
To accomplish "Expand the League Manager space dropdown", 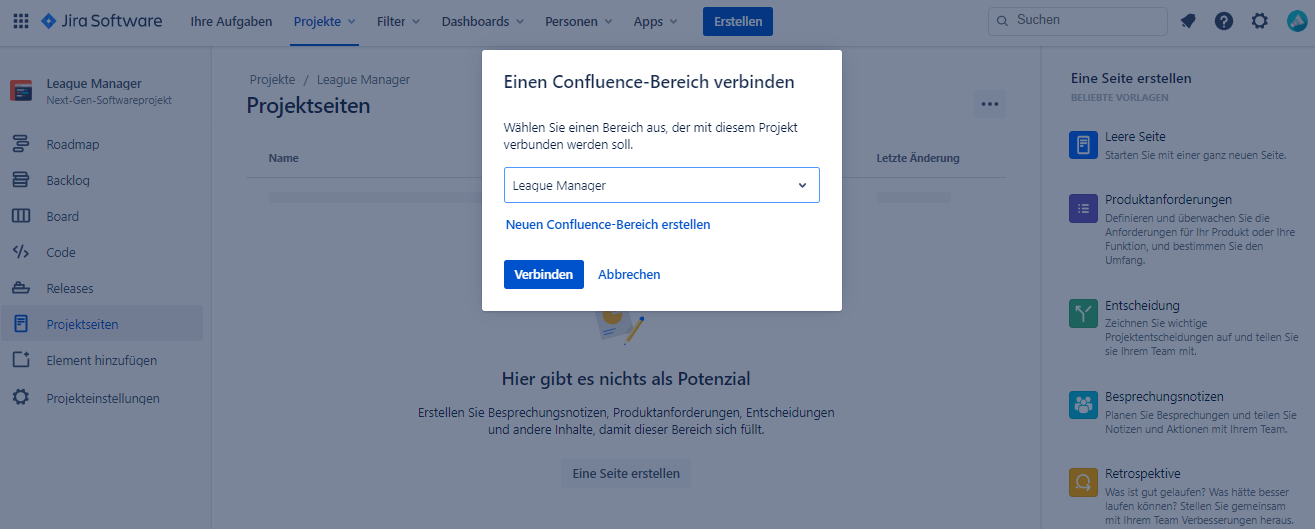I will point(662,185).
